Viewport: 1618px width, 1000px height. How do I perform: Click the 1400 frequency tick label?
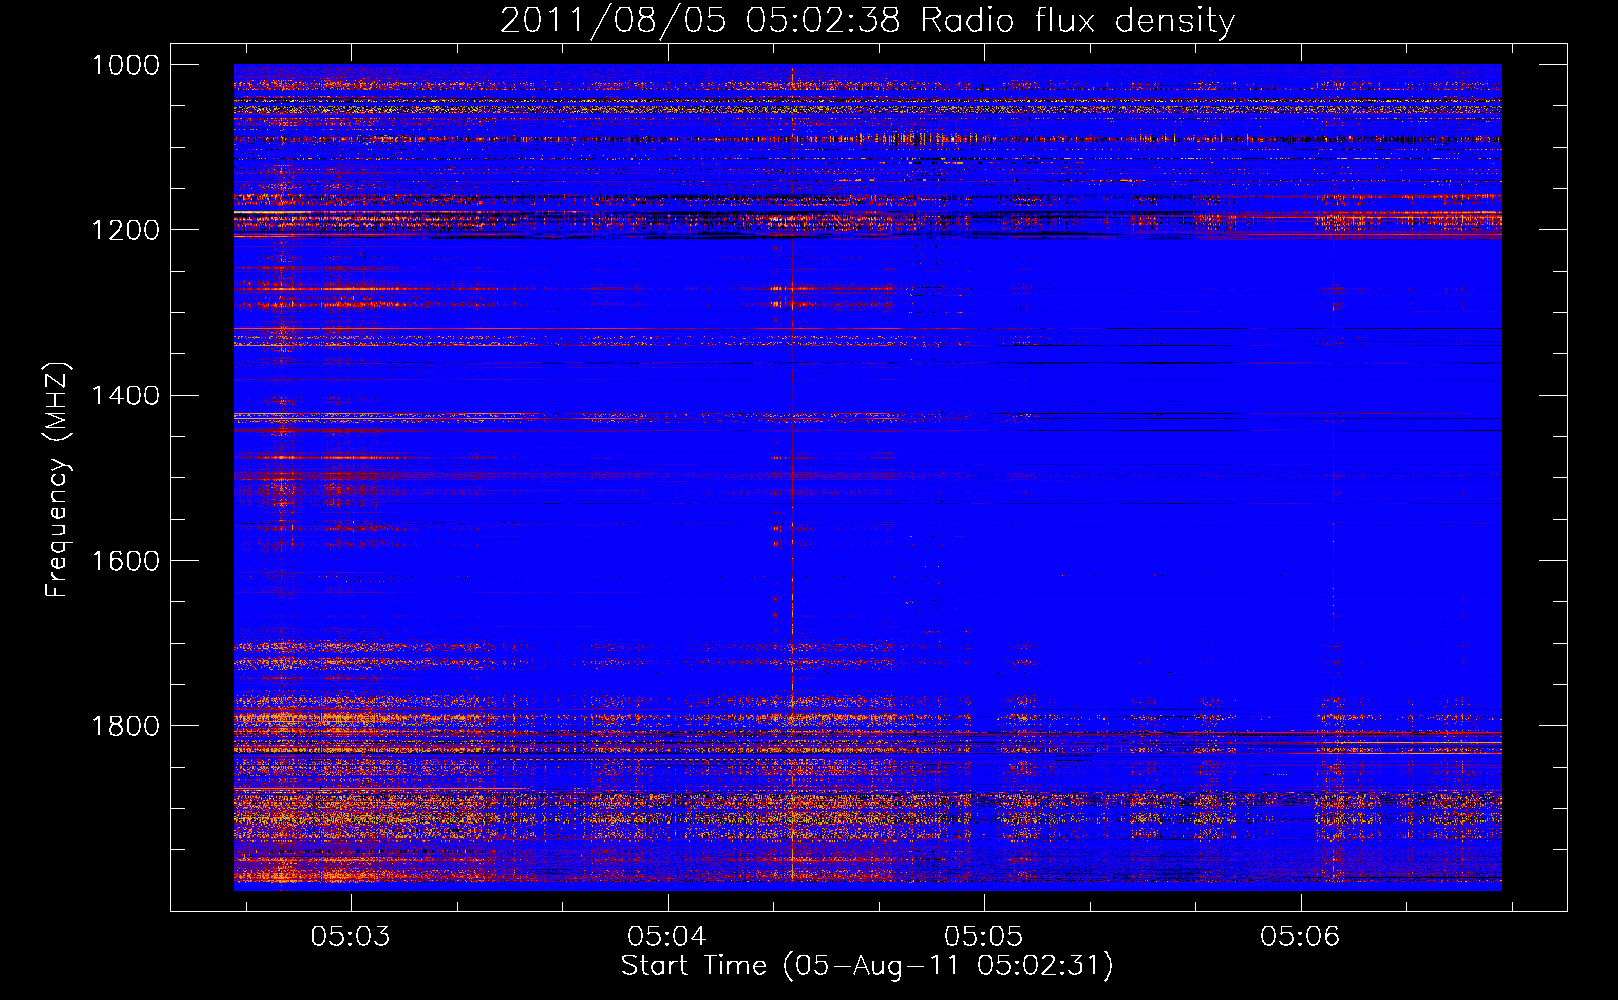tap(126, 395)
